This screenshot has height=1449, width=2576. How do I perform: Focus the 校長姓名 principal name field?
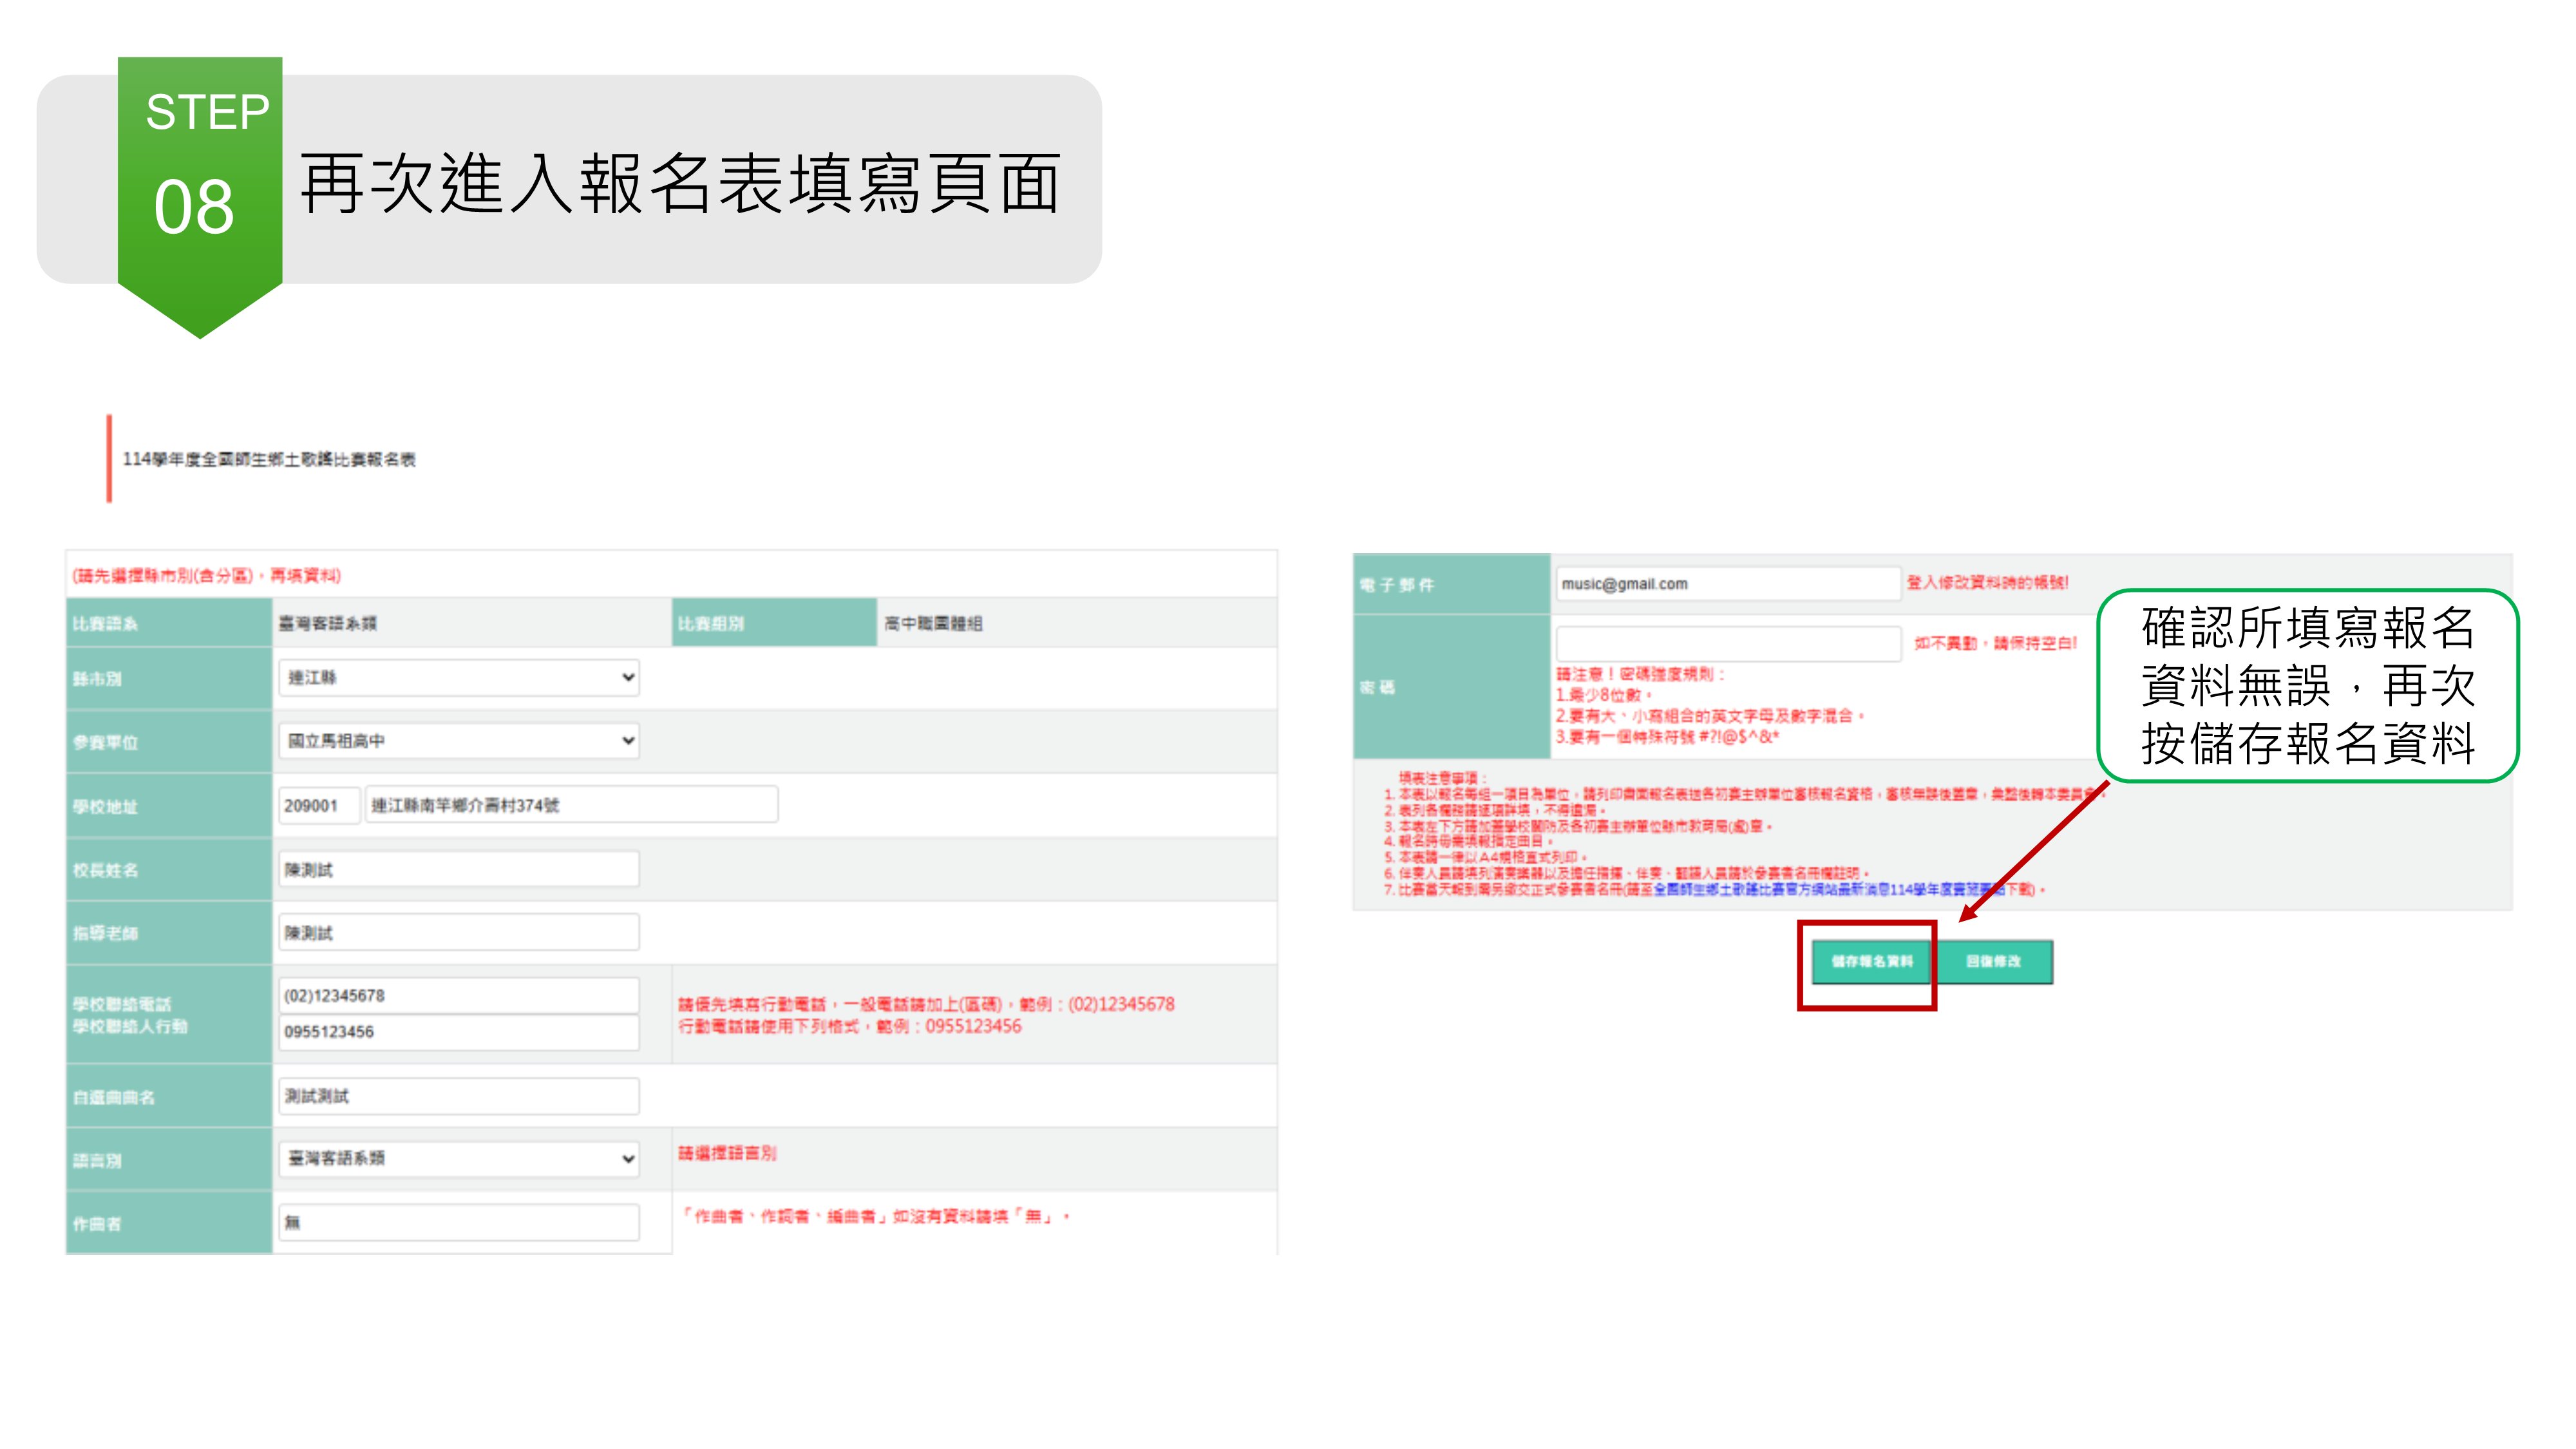click(458, 869)
